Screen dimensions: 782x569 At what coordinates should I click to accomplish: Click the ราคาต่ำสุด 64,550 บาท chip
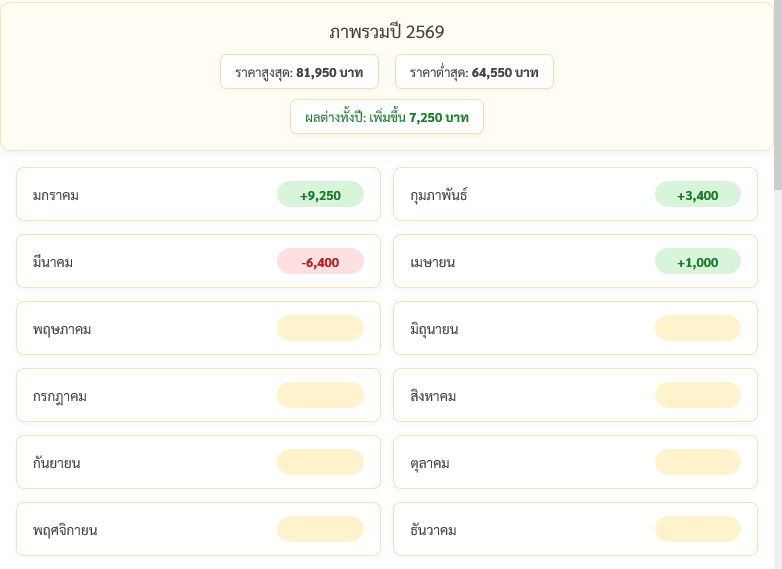pyautogui.click(x=474, y=72)
